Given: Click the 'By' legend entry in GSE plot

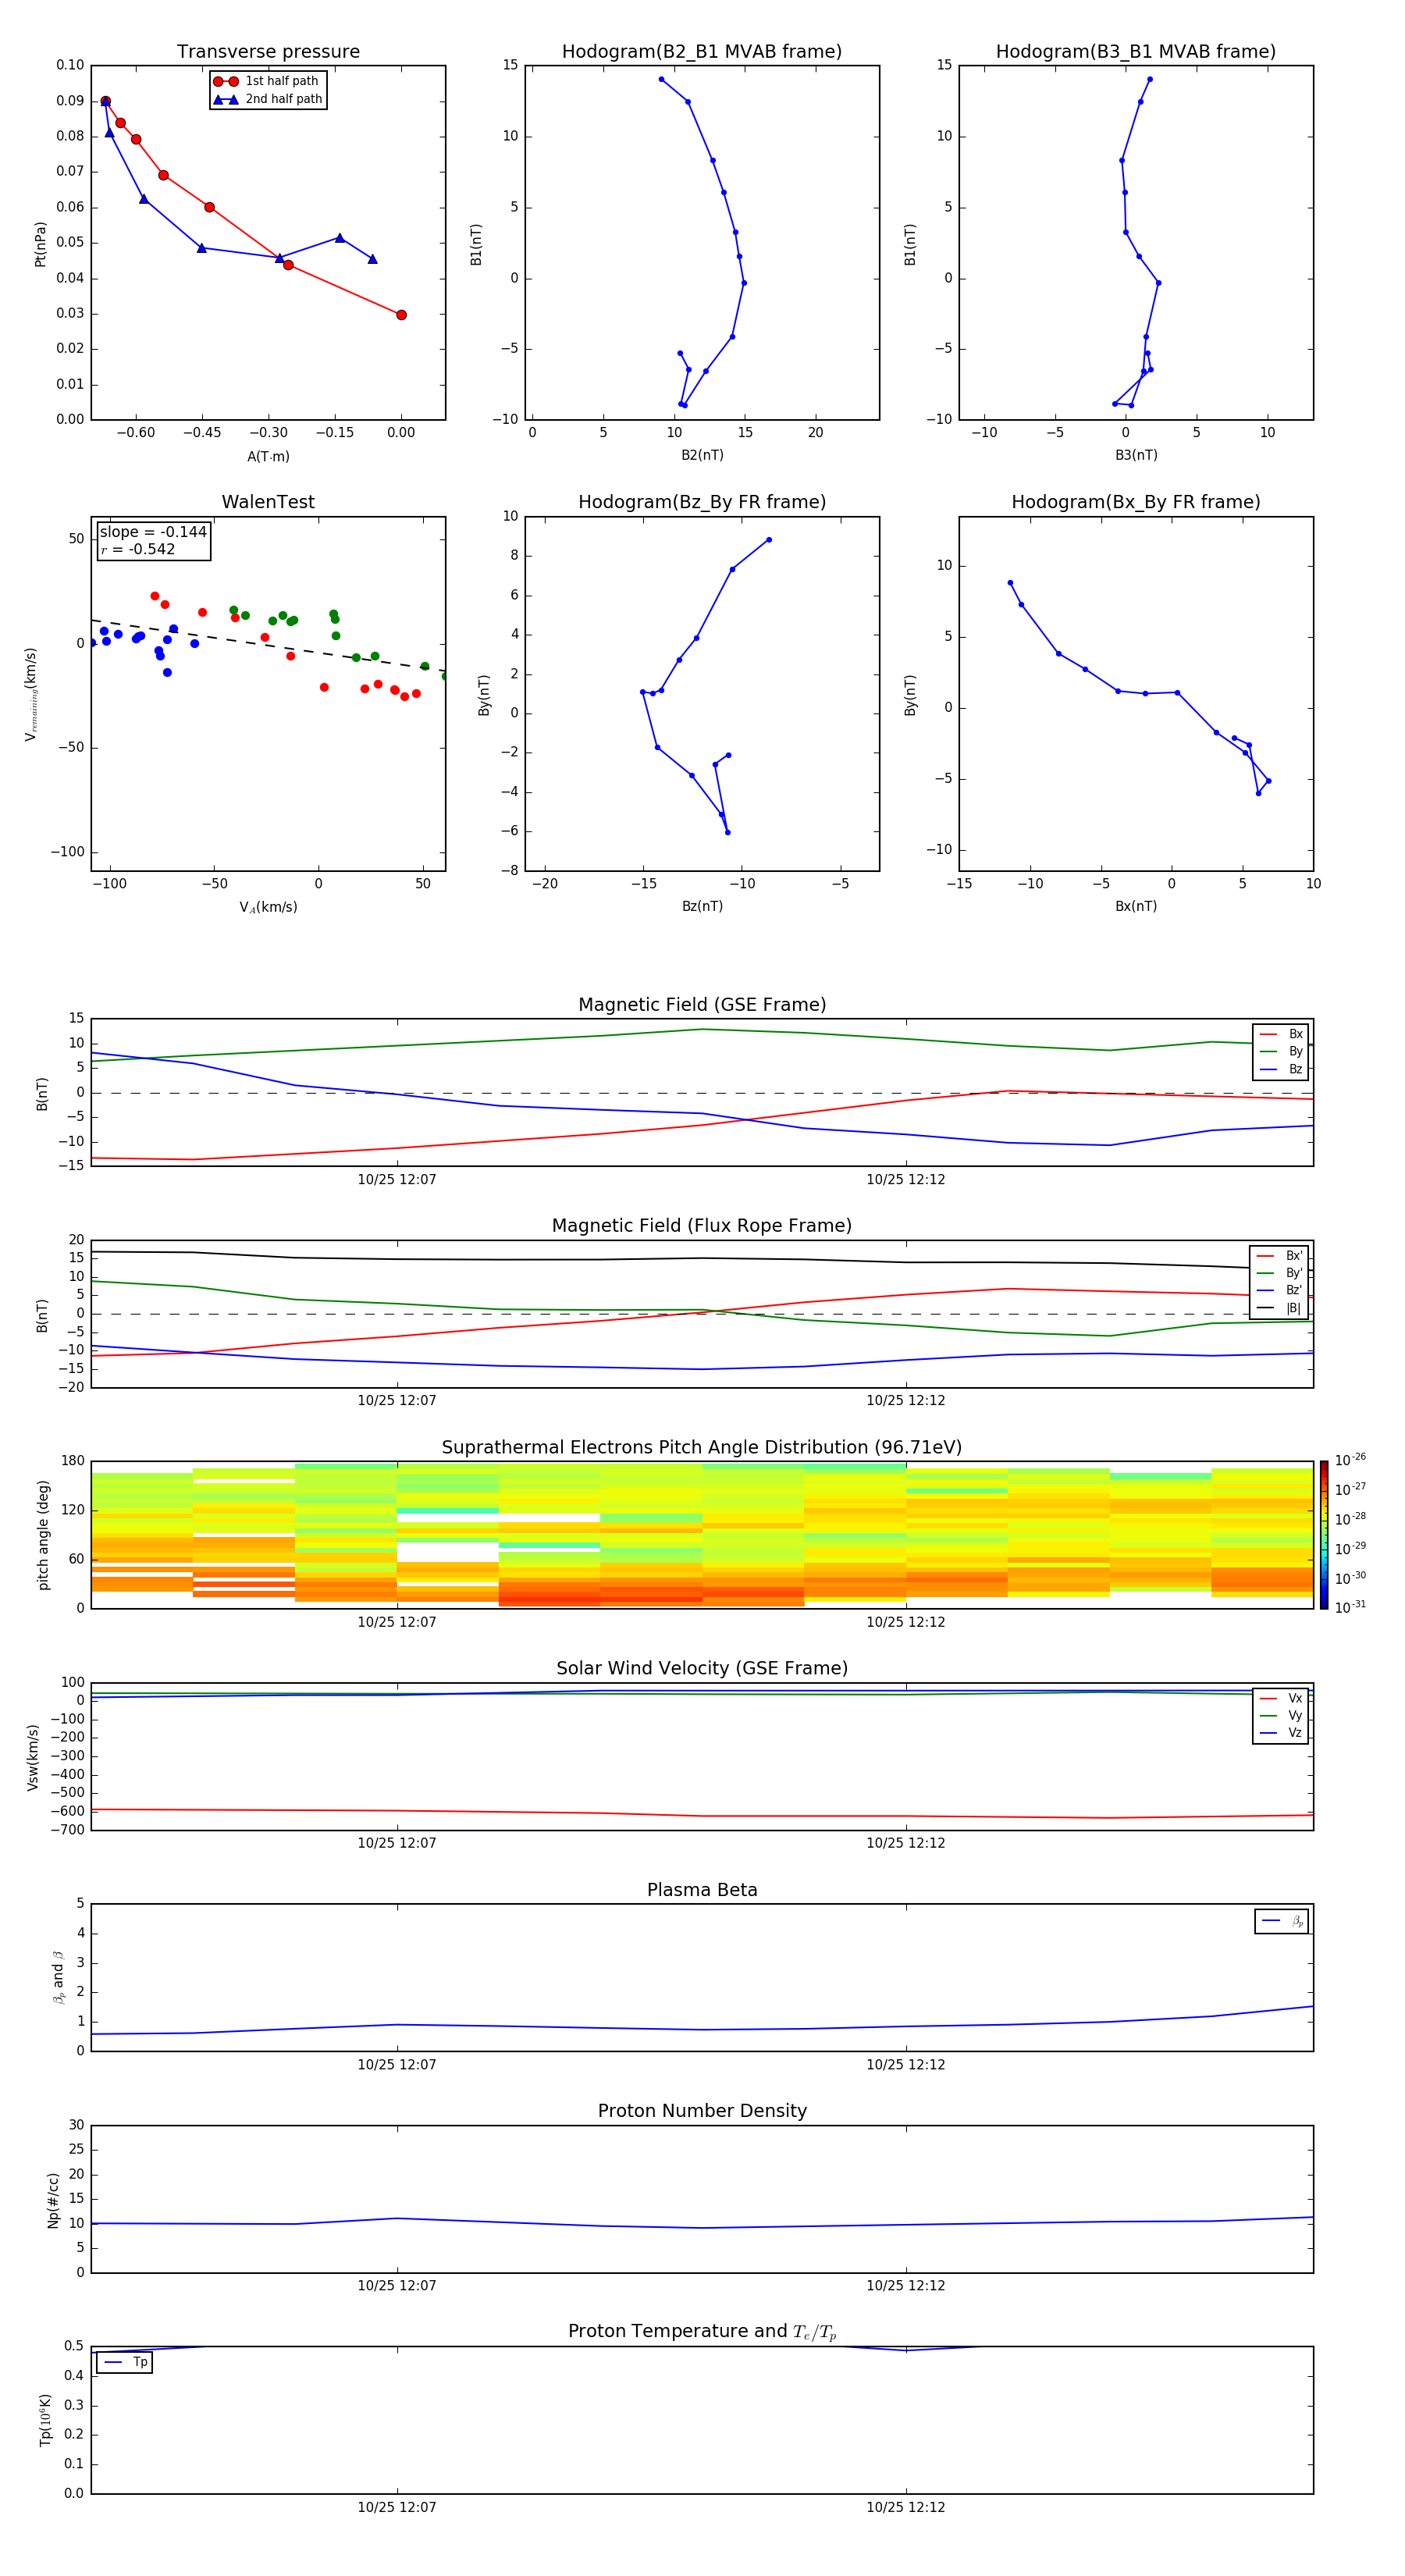Looking at the screenshot, I should pyautogui.click(x=1281, y=1051).
